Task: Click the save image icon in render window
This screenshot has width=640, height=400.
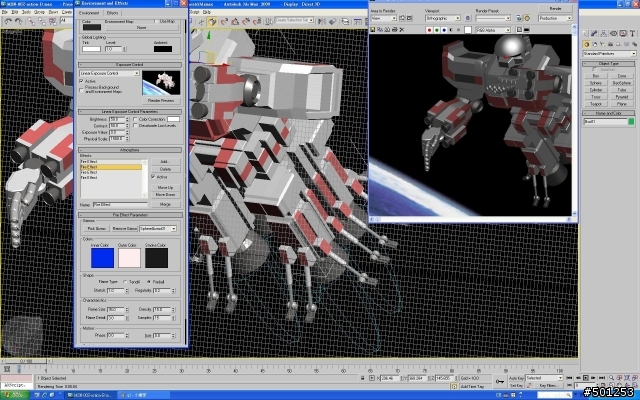Action: [374, 31]
